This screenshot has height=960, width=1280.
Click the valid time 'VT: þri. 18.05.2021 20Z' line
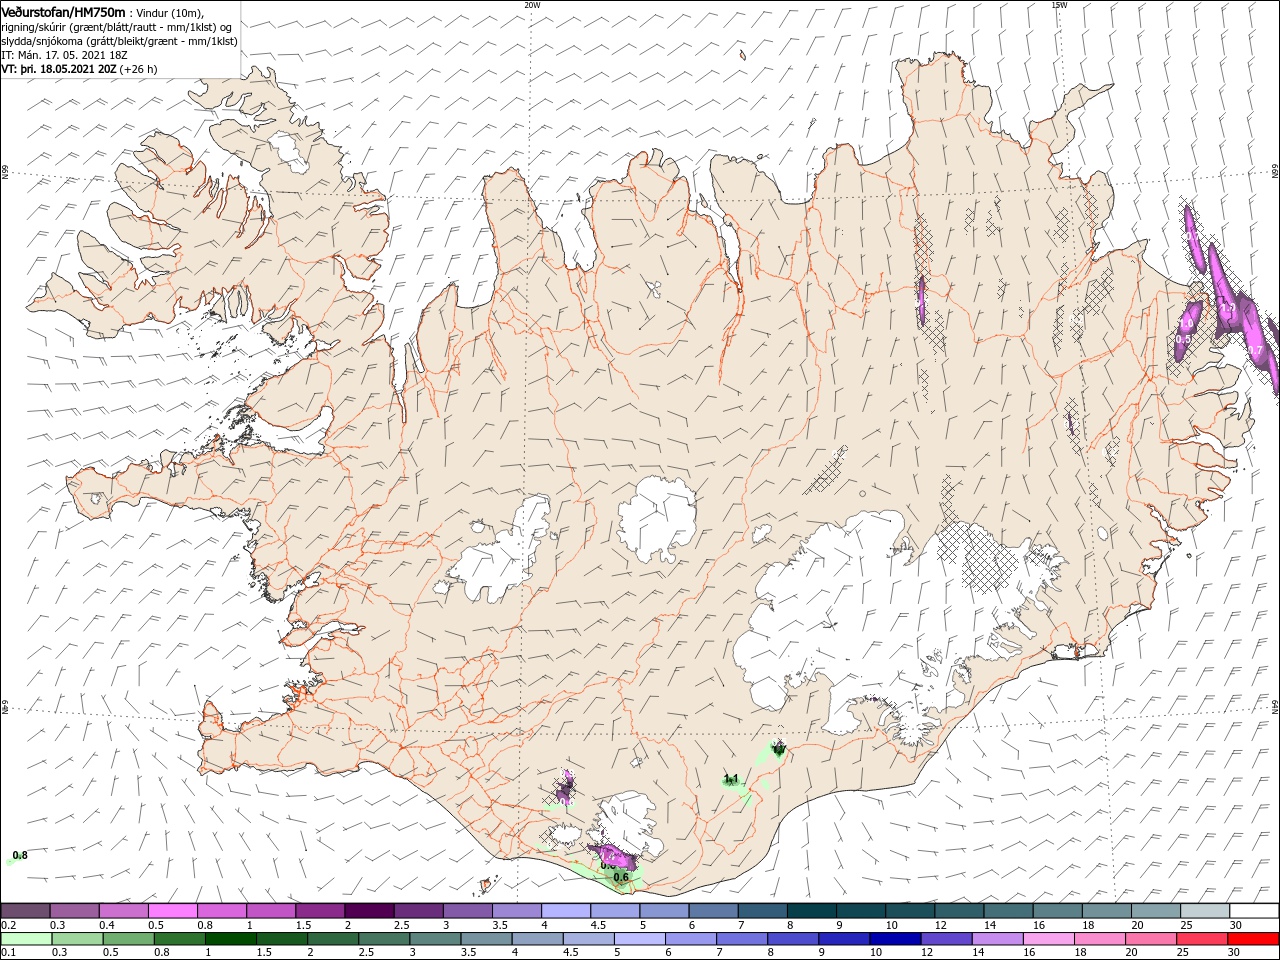point(59,69)
